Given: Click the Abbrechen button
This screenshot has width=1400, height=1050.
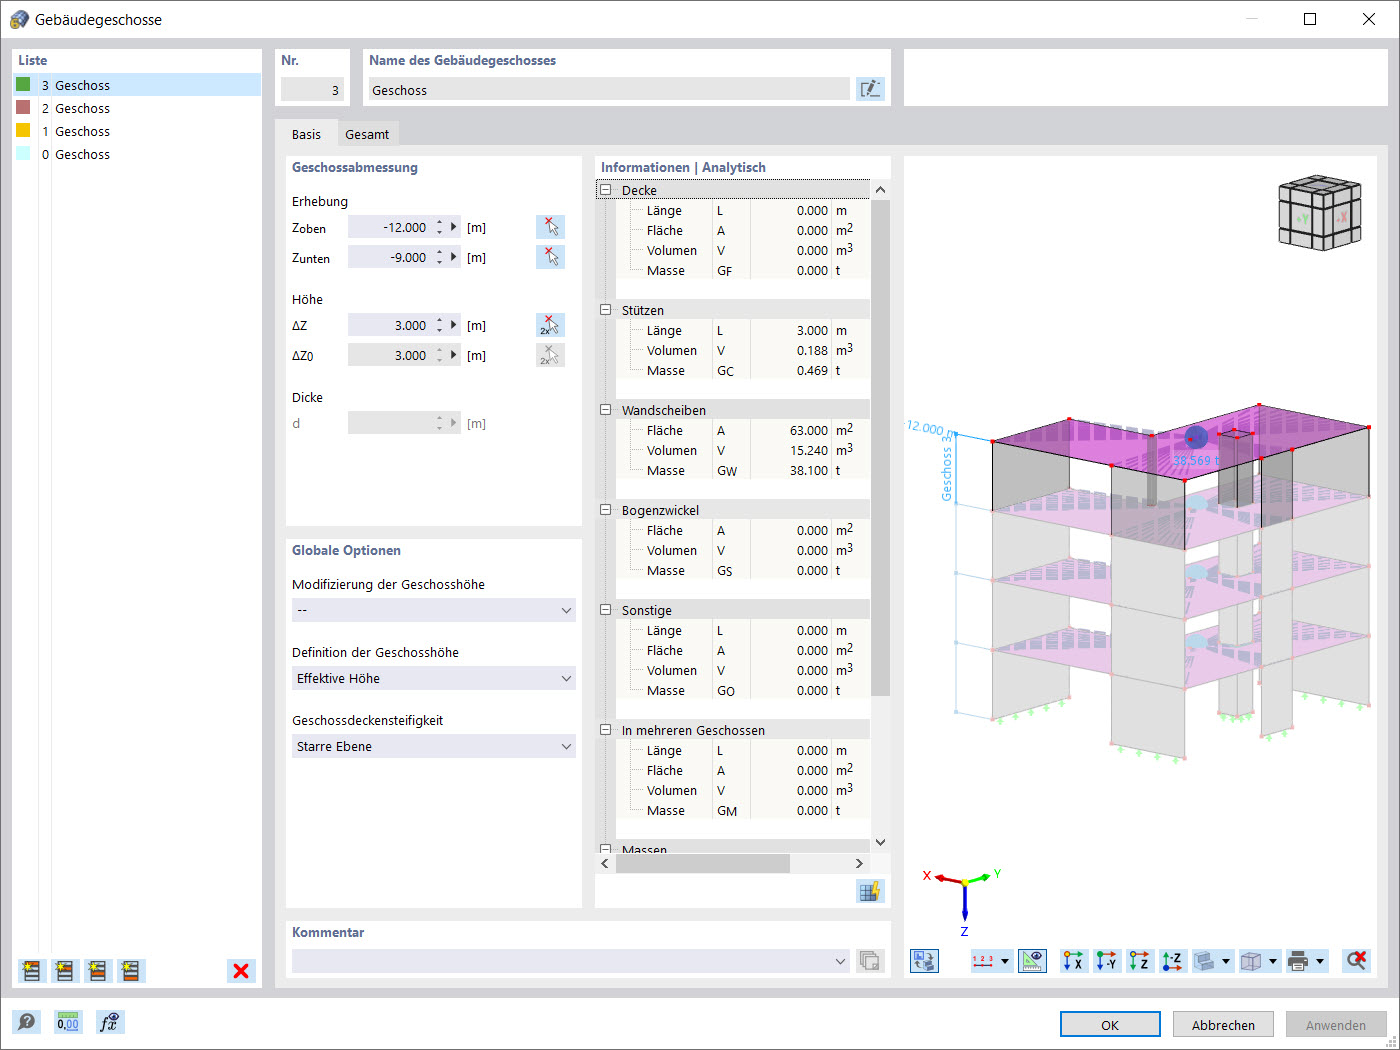Looking at the screenshot, I should pyautogui.click(x=1223, y=1025).
